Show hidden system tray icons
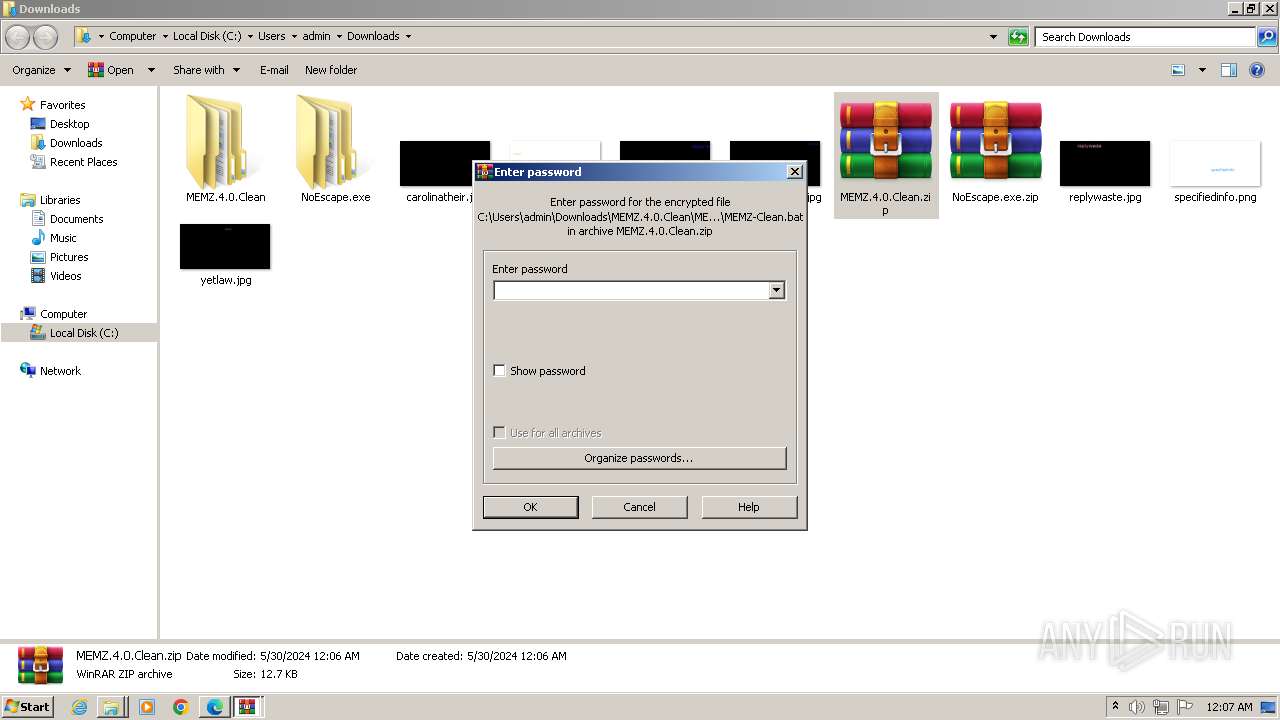Viewport: 1280px width, 720px height. coord(1116,707)
